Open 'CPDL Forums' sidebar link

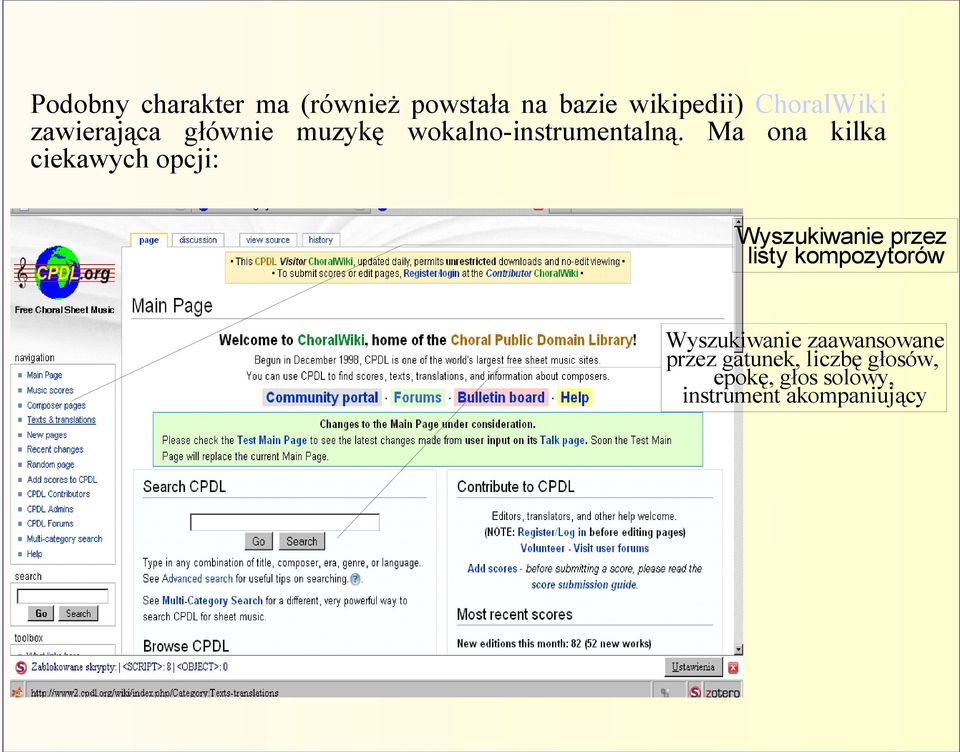(x=50, y=524)
